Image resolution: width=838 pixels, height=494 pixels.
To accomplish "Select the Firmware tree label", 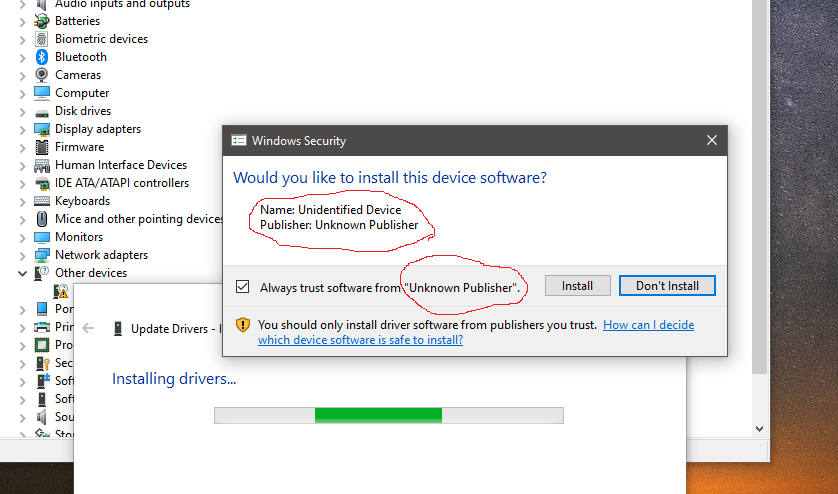I will [x=79, y=147].
